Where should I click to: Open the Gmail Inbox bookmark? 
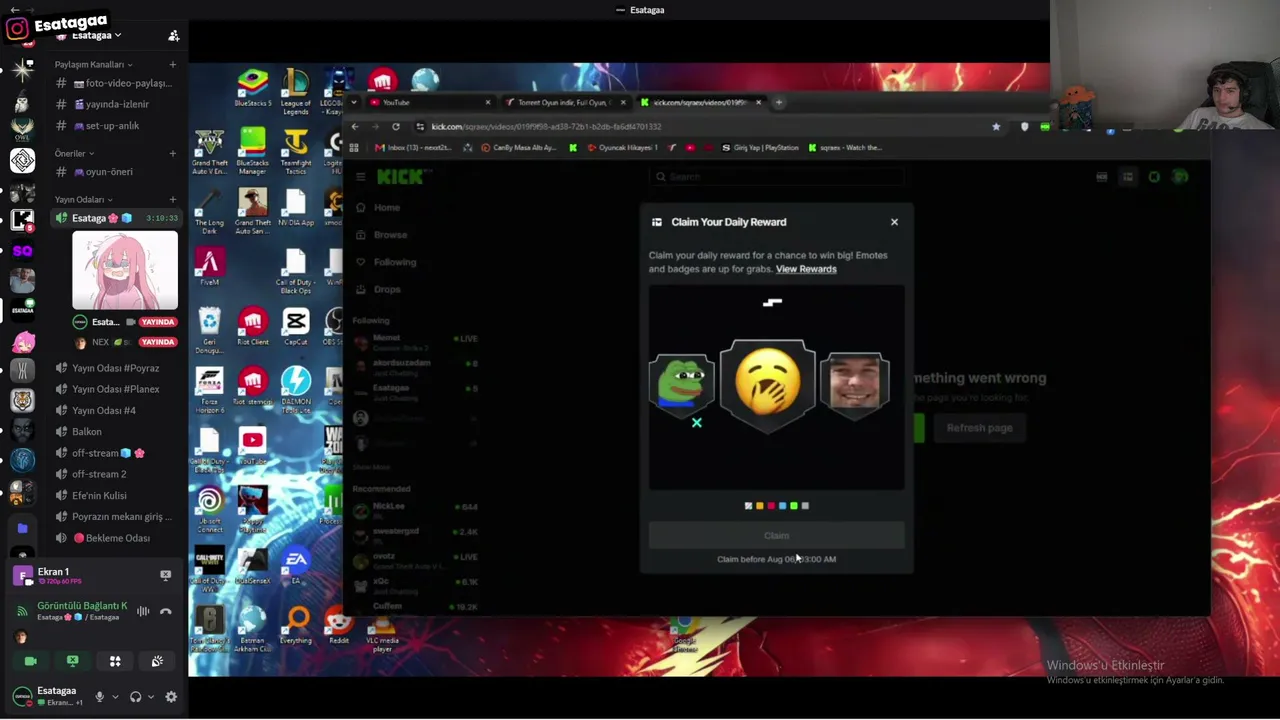click(412, 148)
